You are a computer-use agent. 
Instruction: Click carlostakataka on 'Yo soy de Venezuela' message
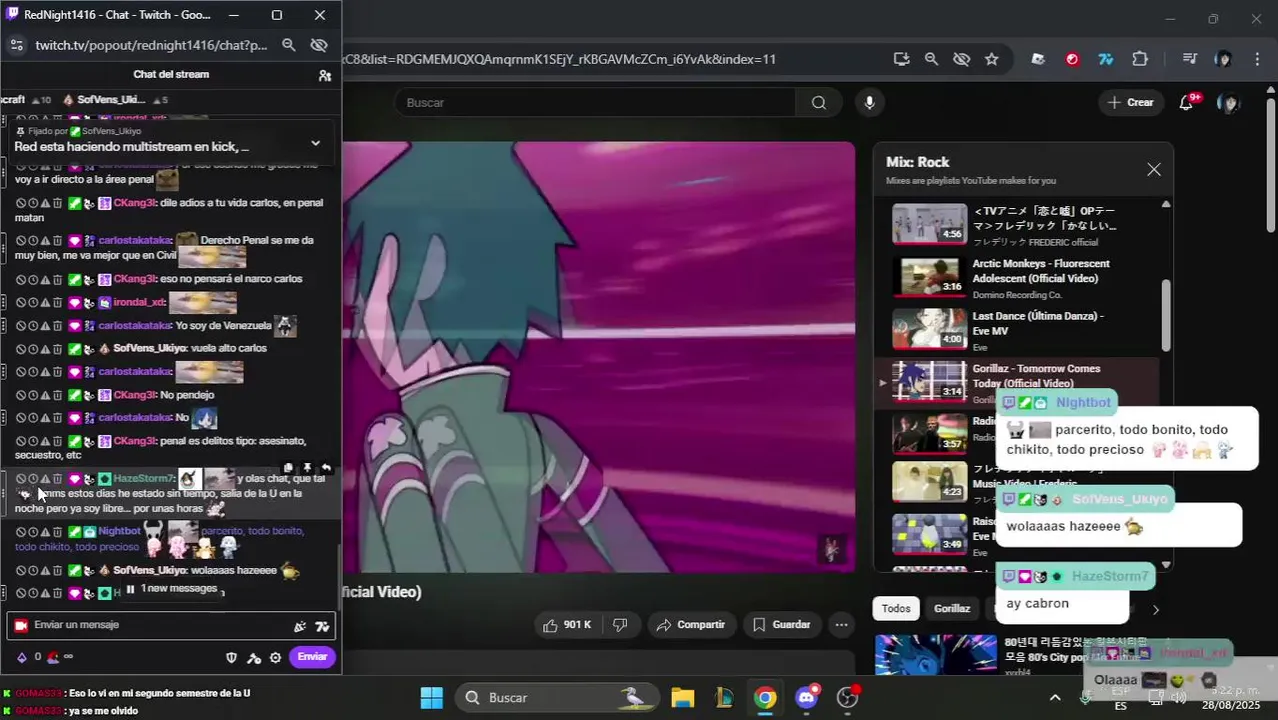coord(135,326)
